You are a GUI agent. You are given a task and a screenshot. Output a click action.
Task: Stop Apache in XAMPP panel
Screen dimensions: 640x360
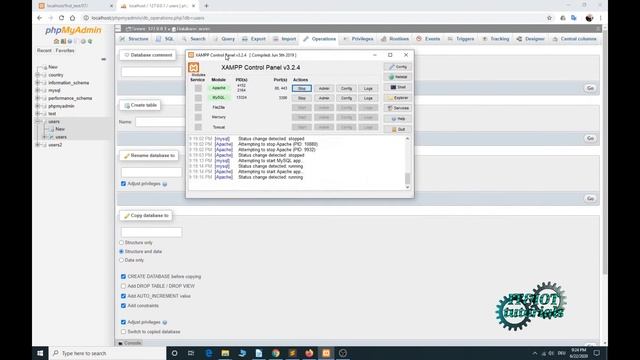click(302, 89)
